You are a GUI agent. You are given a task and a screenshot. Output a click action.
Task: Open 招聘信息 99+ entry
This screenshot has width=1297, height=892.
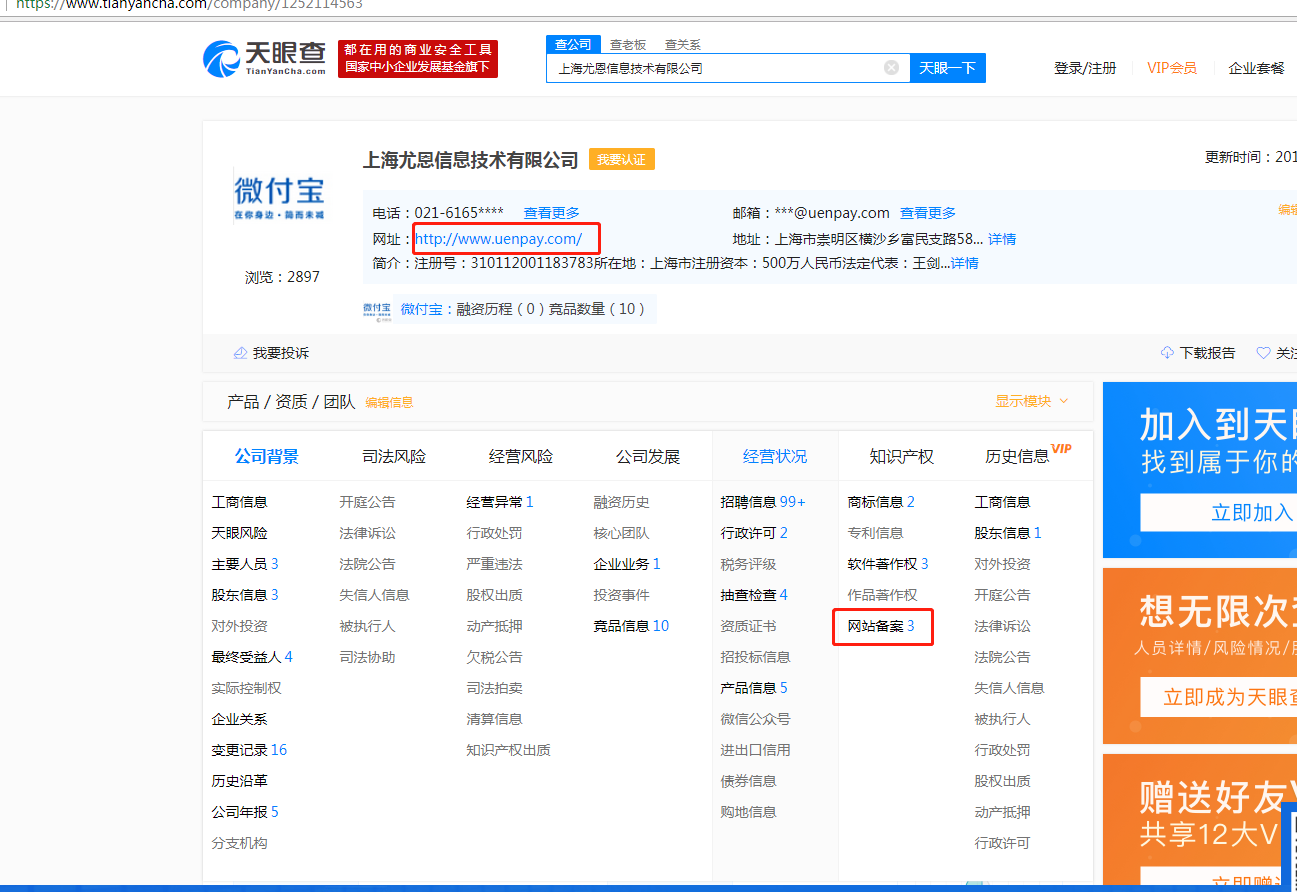(x=763, y=502)
